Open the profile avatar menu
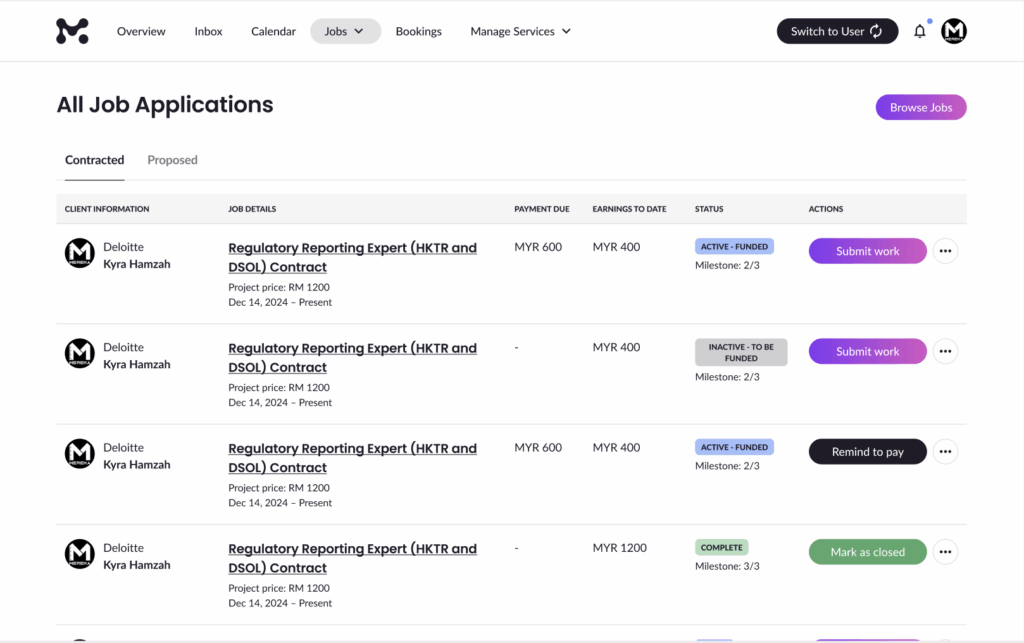The image size is (1024, 643). coord(954,31)
